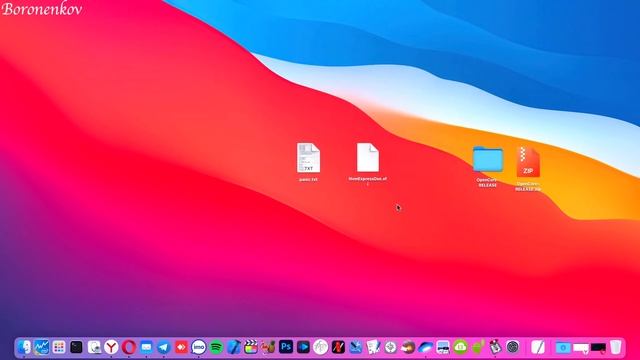Open the Terminal app in the Dock
The height and width of the screenshot is (360, 640).
tap(76, 347)
